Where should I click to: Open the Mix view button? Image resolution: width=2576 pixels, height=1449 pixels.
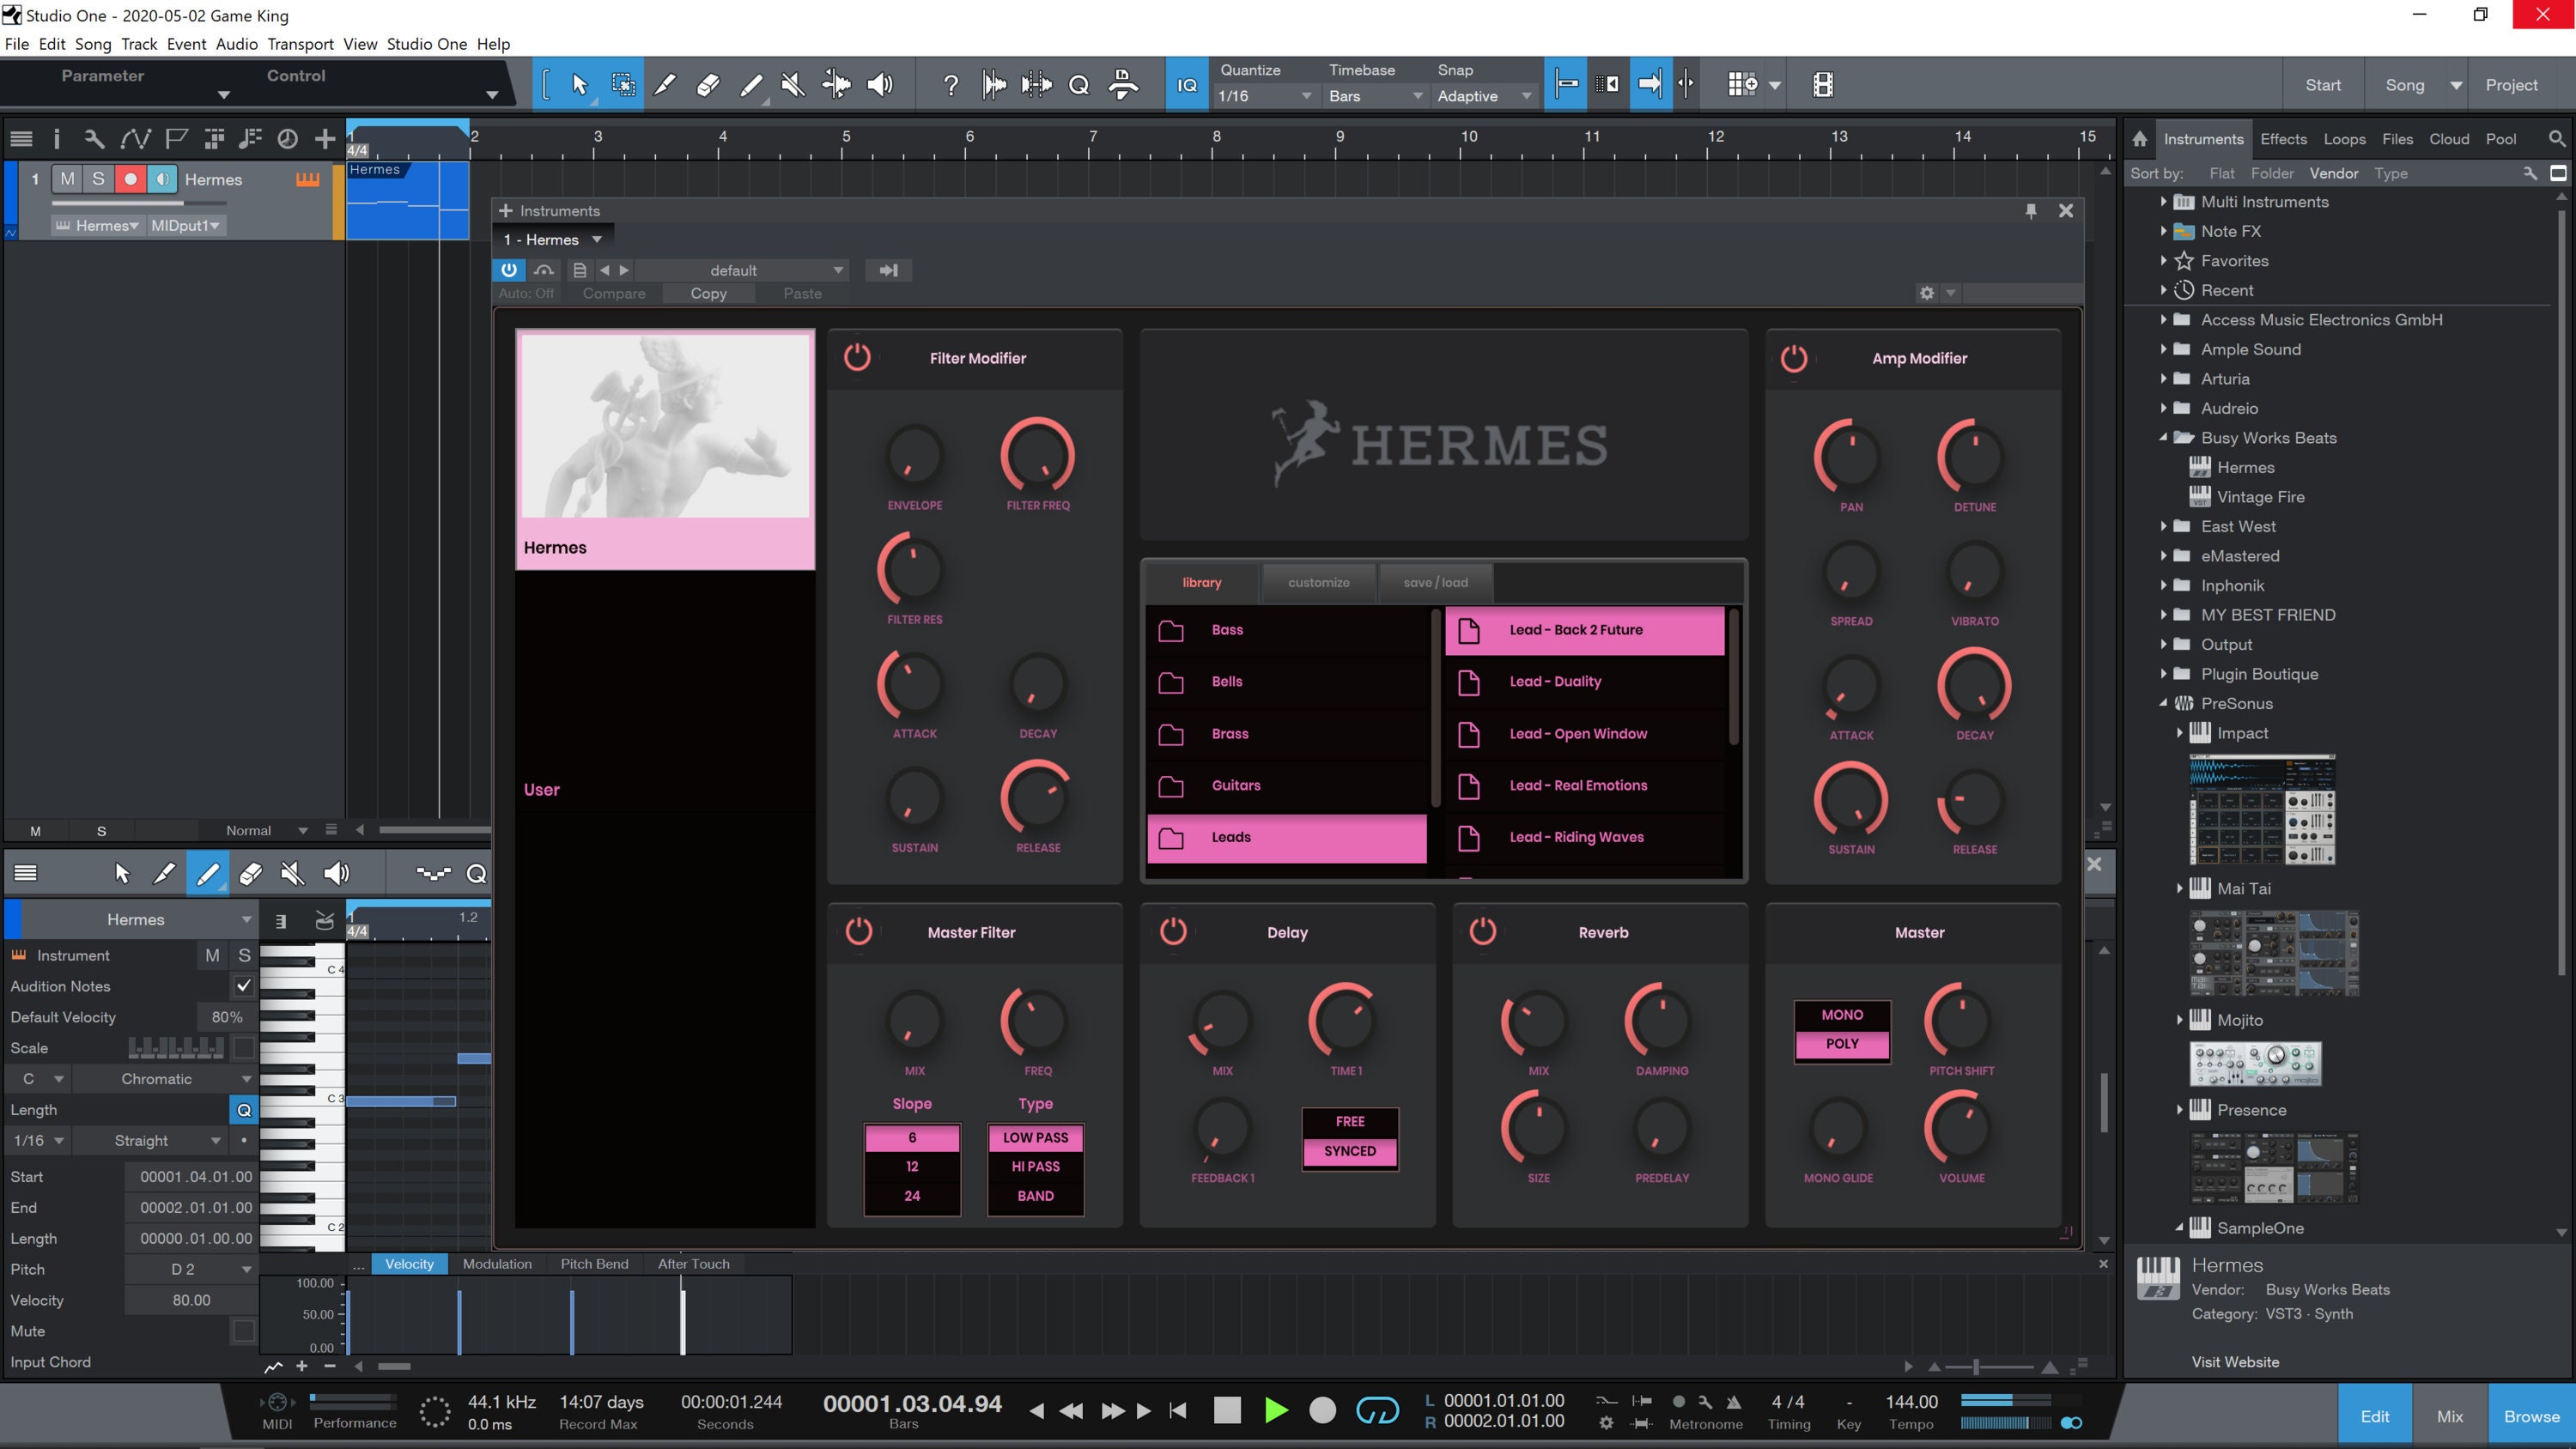(x=2450, y=1416)
